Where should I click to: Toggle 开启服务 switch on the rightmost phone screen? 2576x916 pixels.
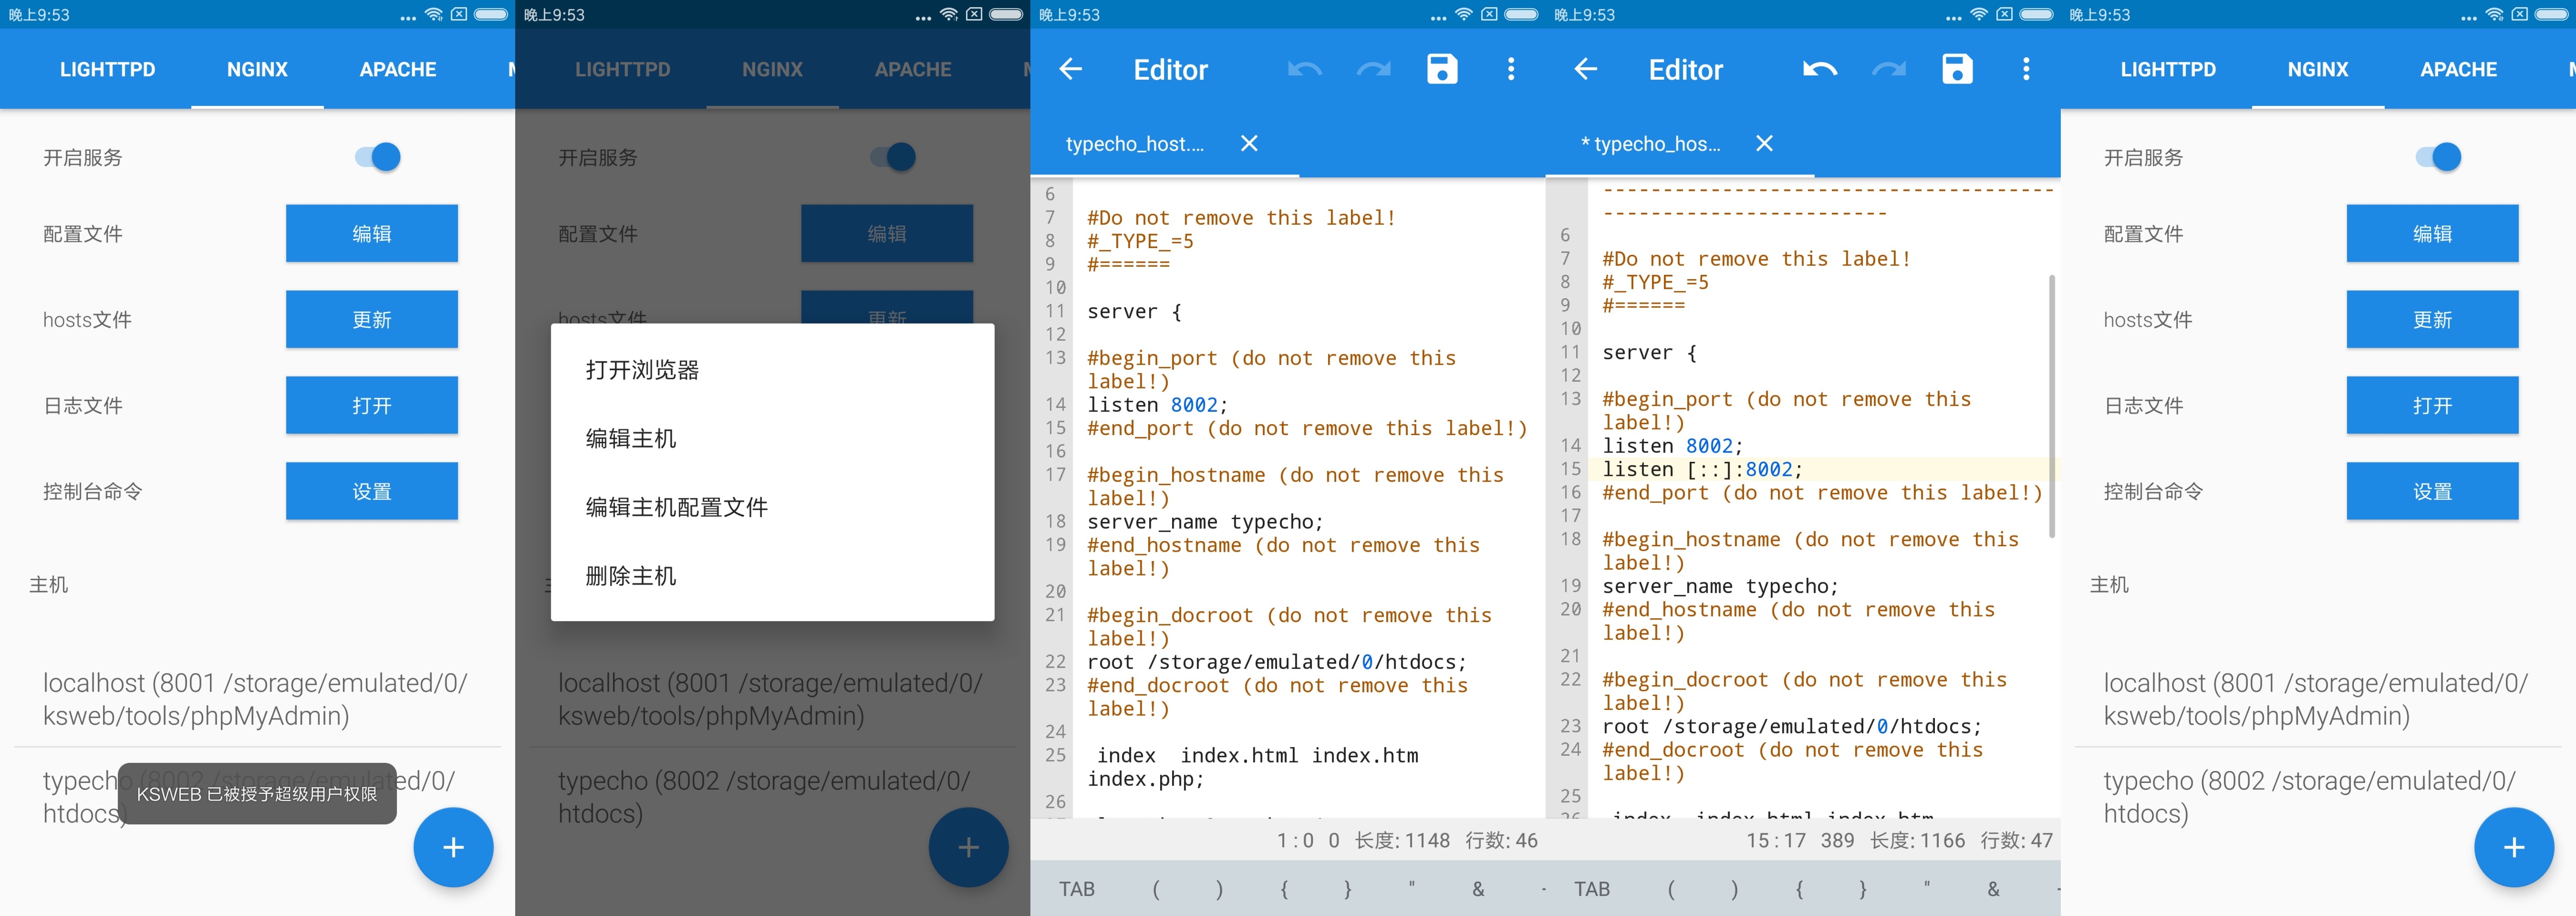[x=2439, y=157]
